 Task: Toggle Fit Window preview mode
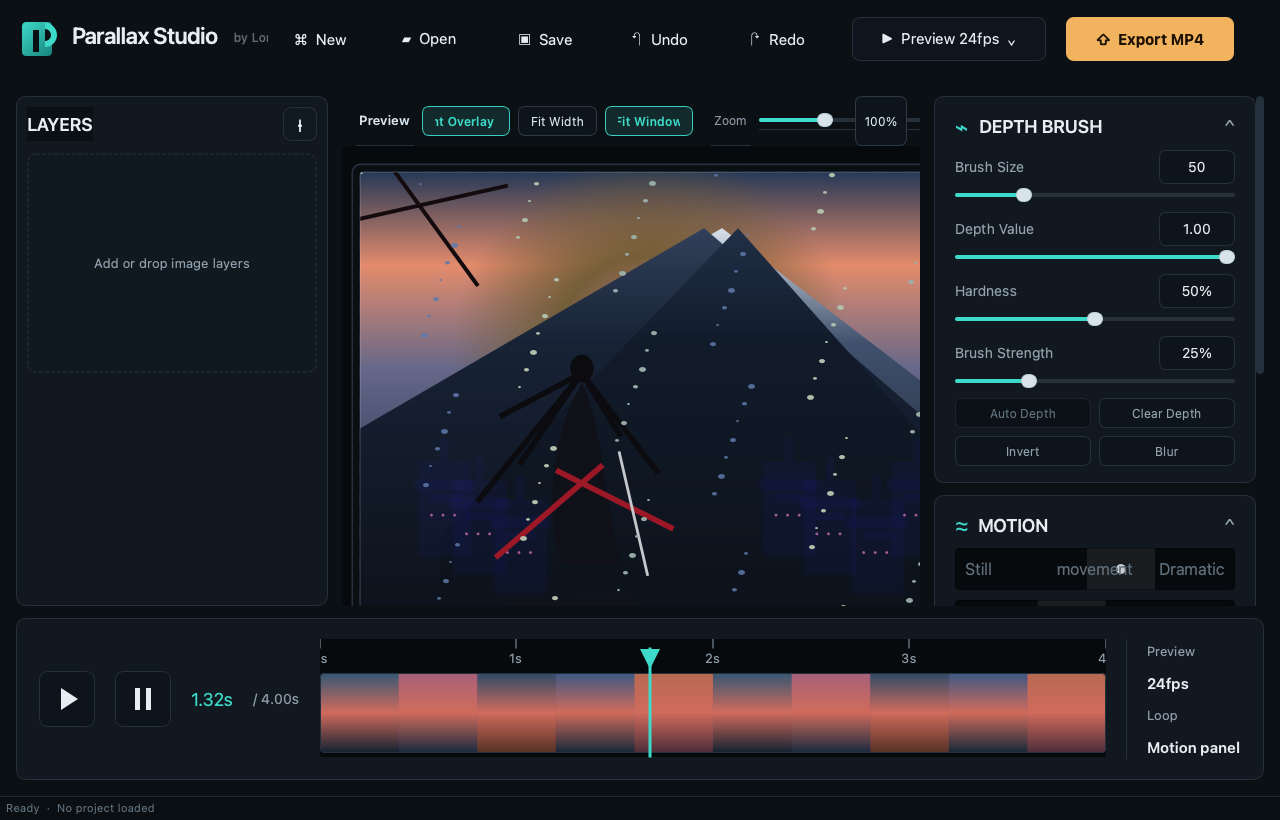[649, 121]
